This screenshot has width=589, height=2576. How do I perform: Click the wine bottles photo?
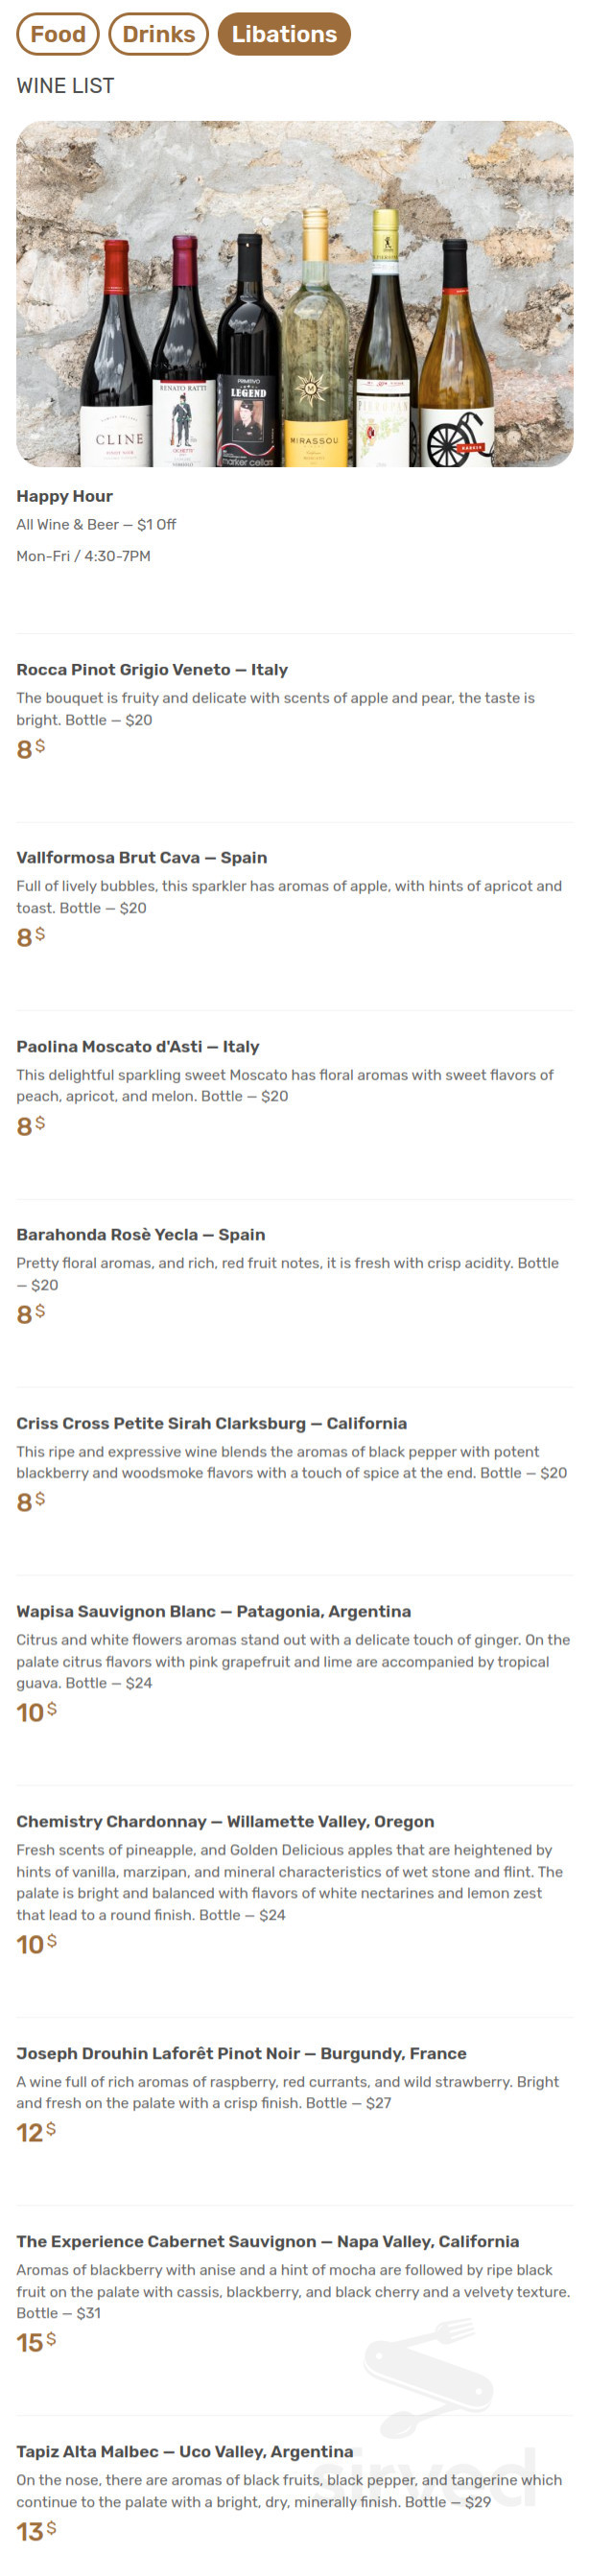[x=294, y=295]
